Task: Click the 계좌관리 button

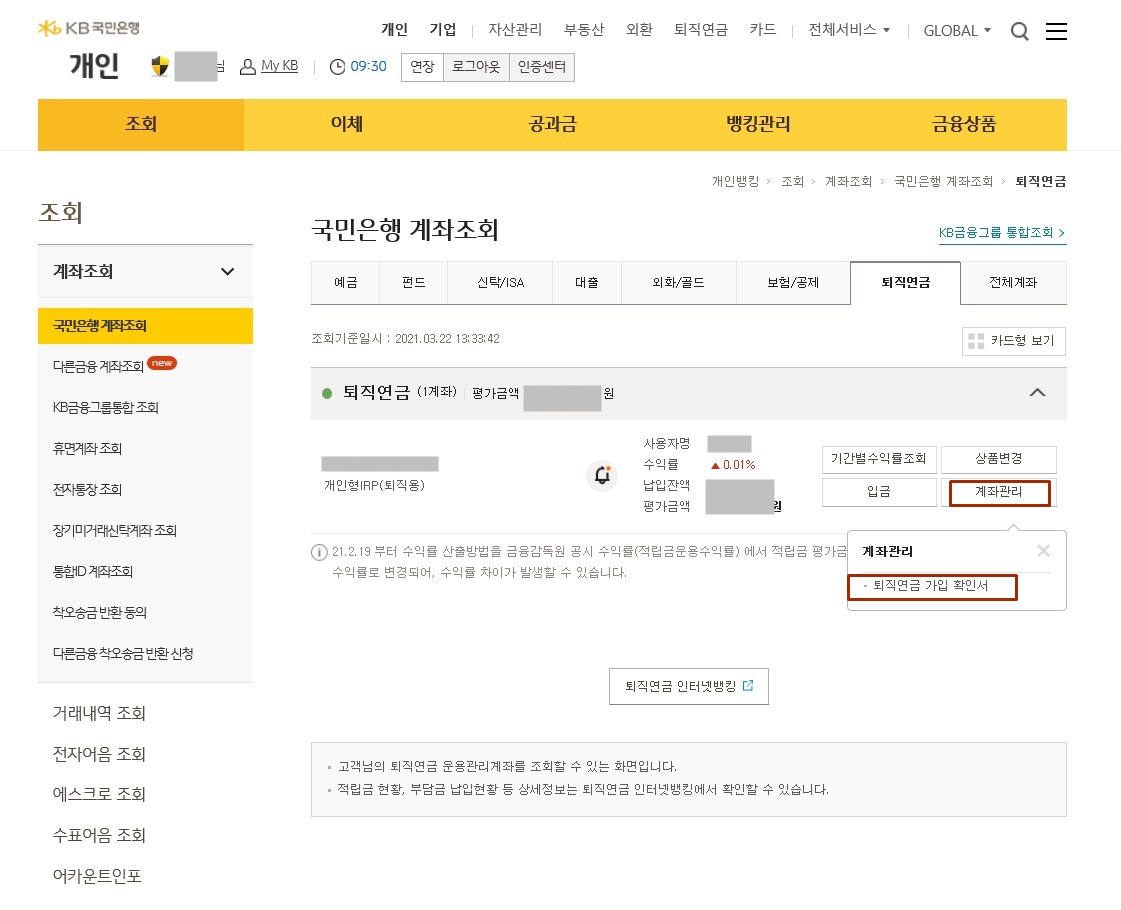Action: 999,492
